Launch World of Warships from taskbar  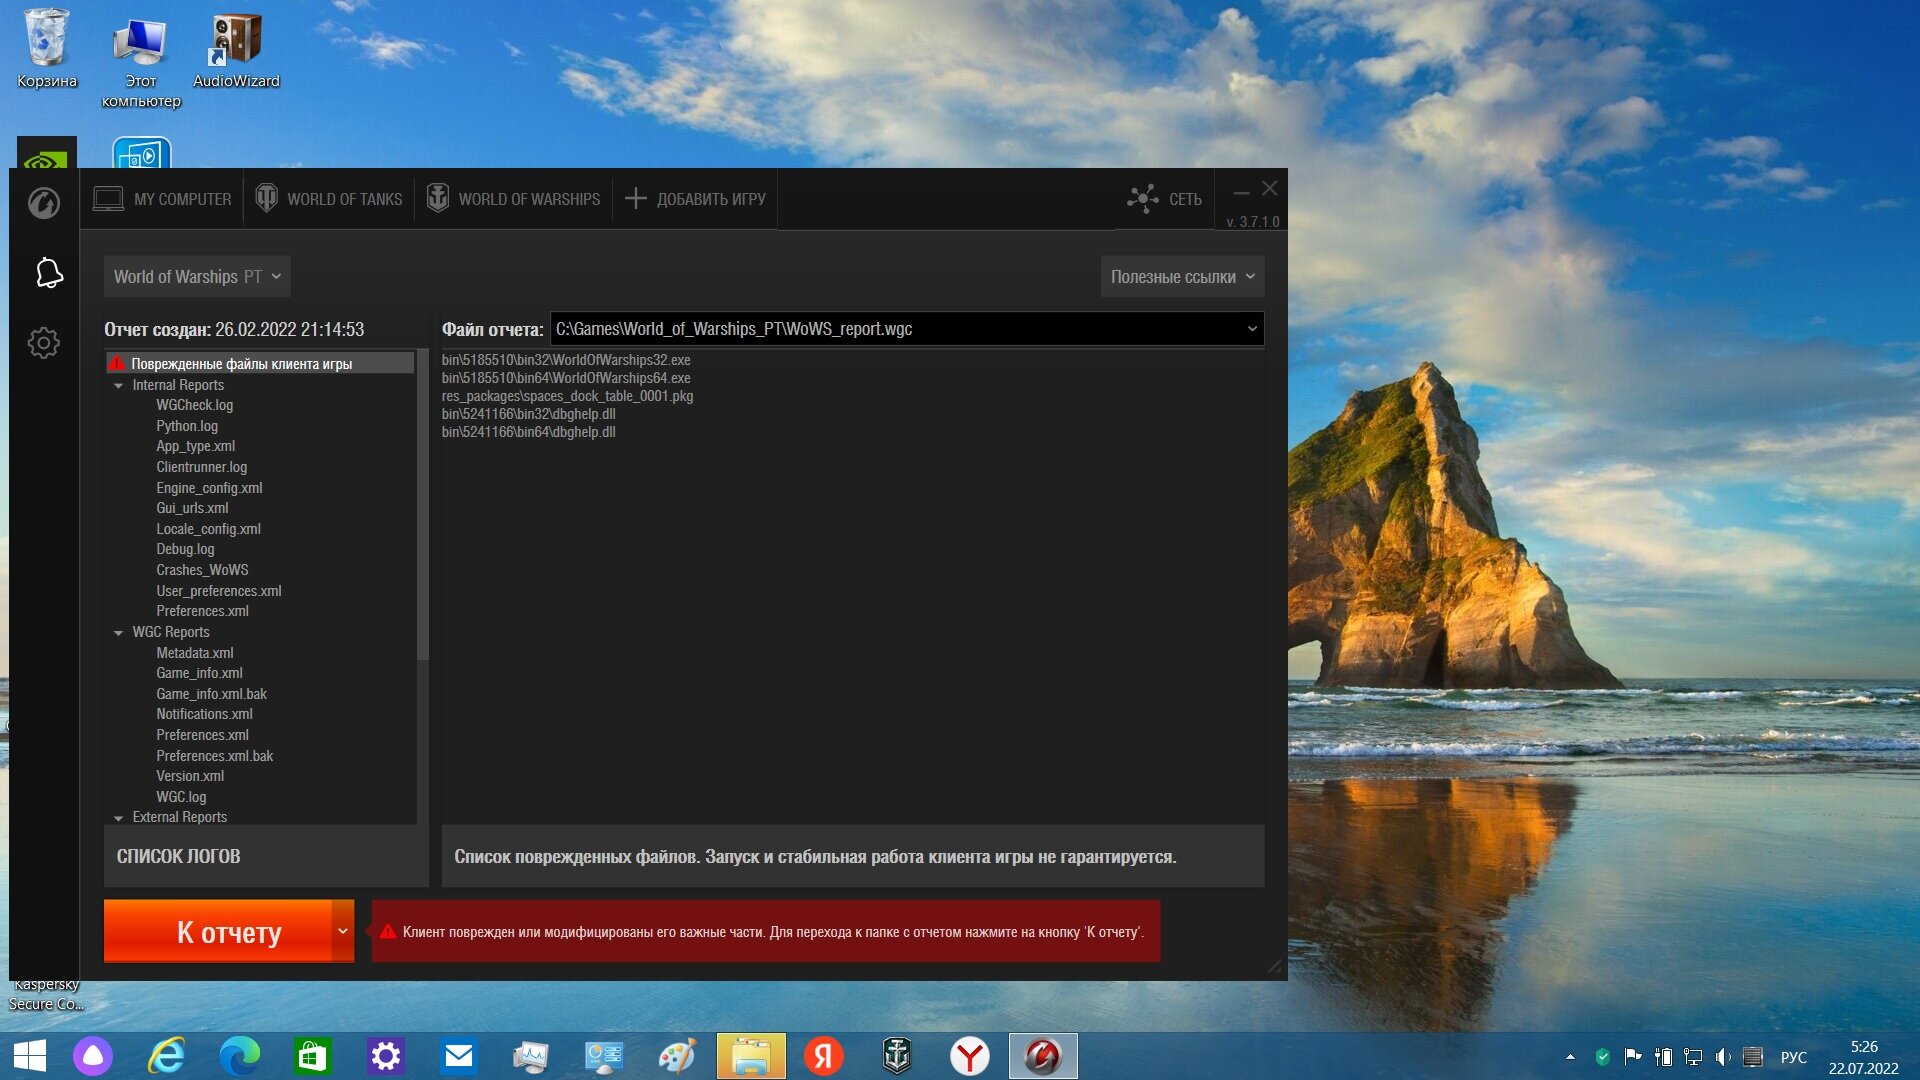coord(897,1056)
